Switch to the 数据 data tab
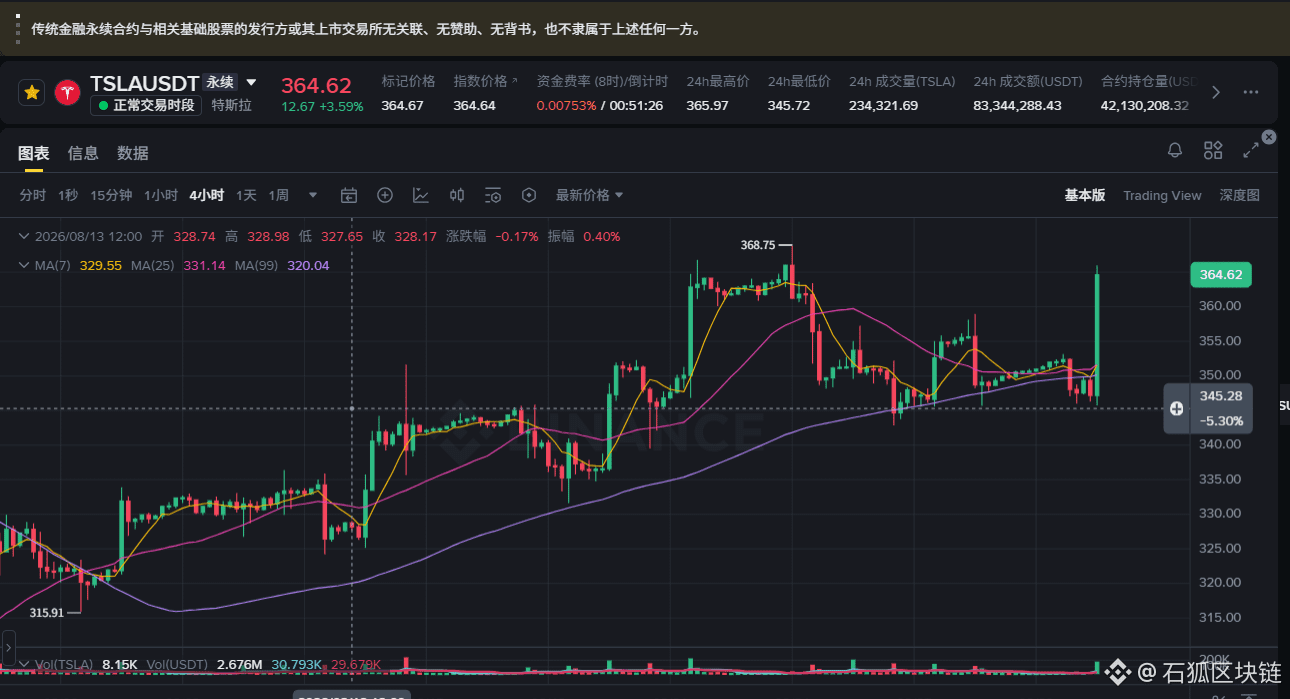Image resolution: width=1290 pixels, height=699 pixels. coord(133,153)
